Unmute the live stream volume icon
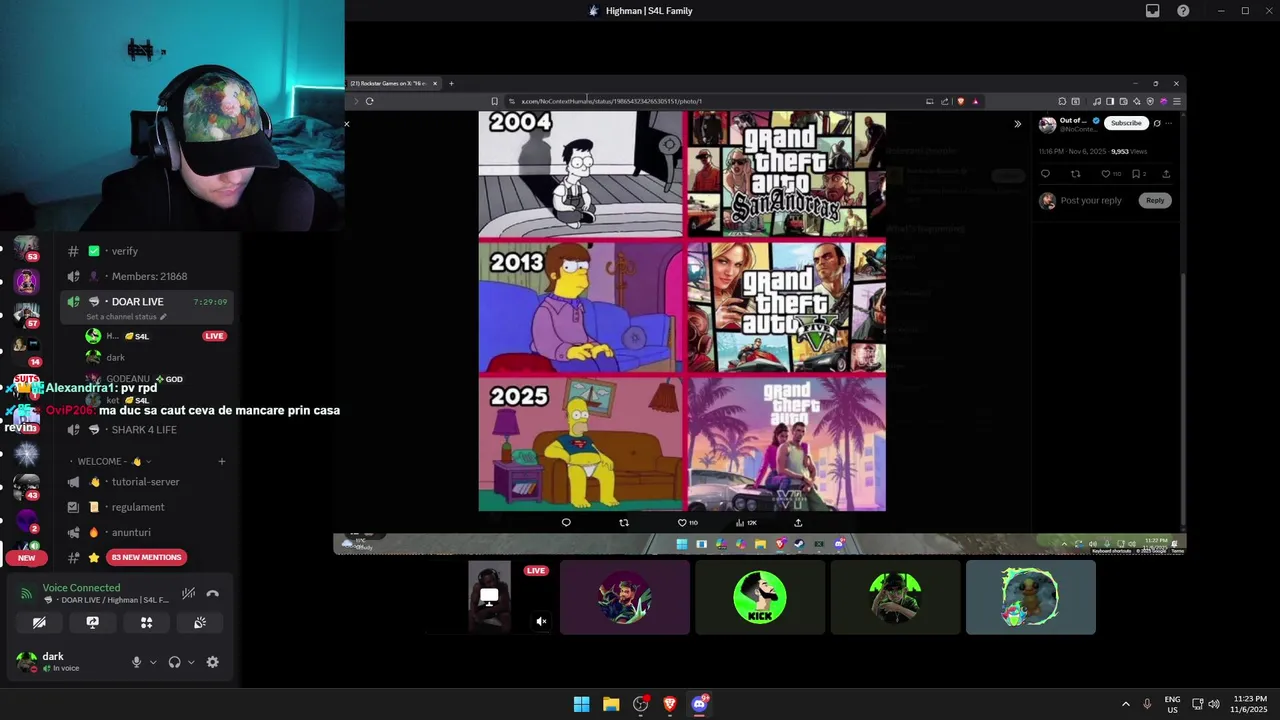Screen dimensions: 1280x720 tap(541, 621)
